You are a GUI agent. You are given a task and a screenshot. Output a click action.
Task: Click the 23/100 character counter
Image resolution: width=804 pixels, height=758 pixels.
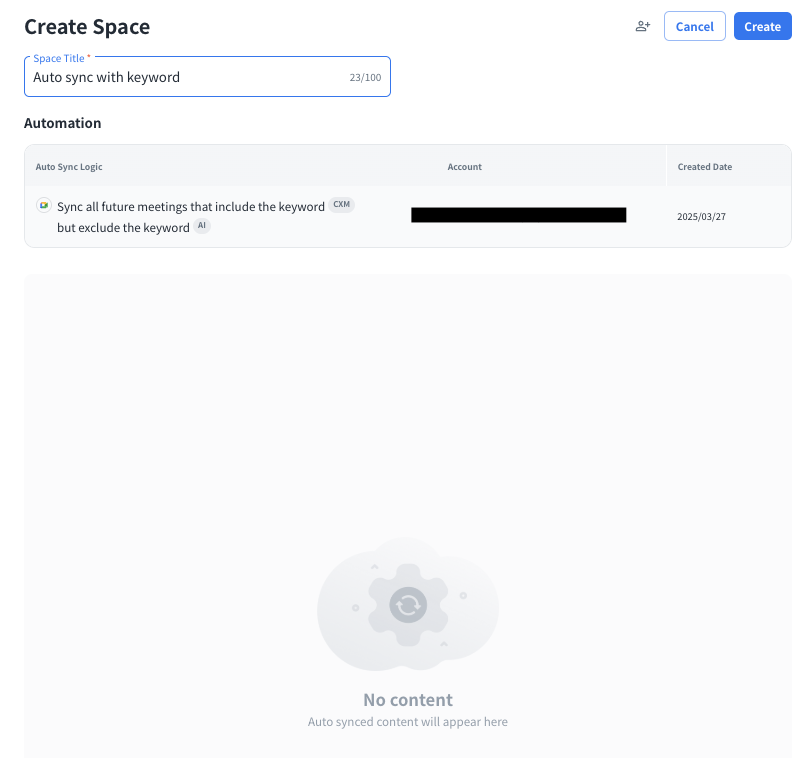pyautogui.click(x=365, y=77)
